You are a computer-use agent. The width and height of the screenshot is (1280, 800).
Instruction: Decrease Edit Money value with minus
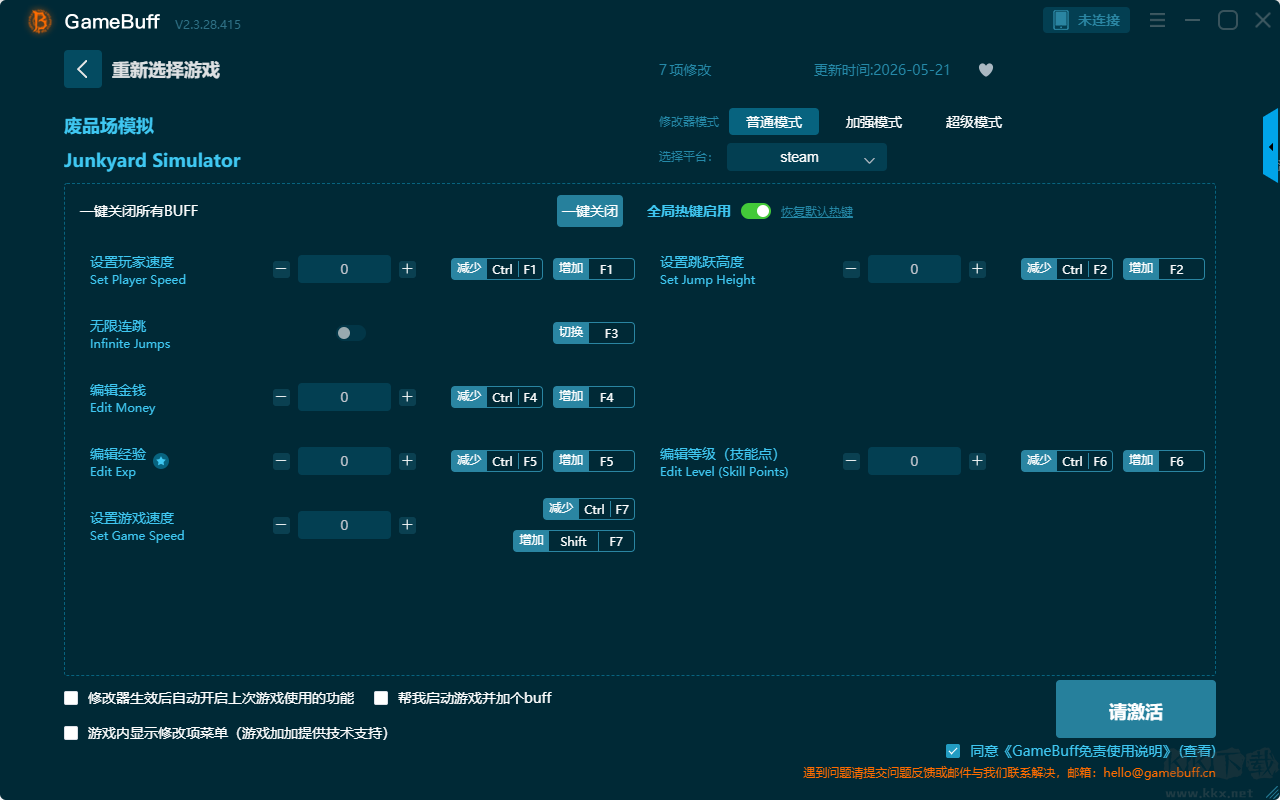tap(281, 397)
